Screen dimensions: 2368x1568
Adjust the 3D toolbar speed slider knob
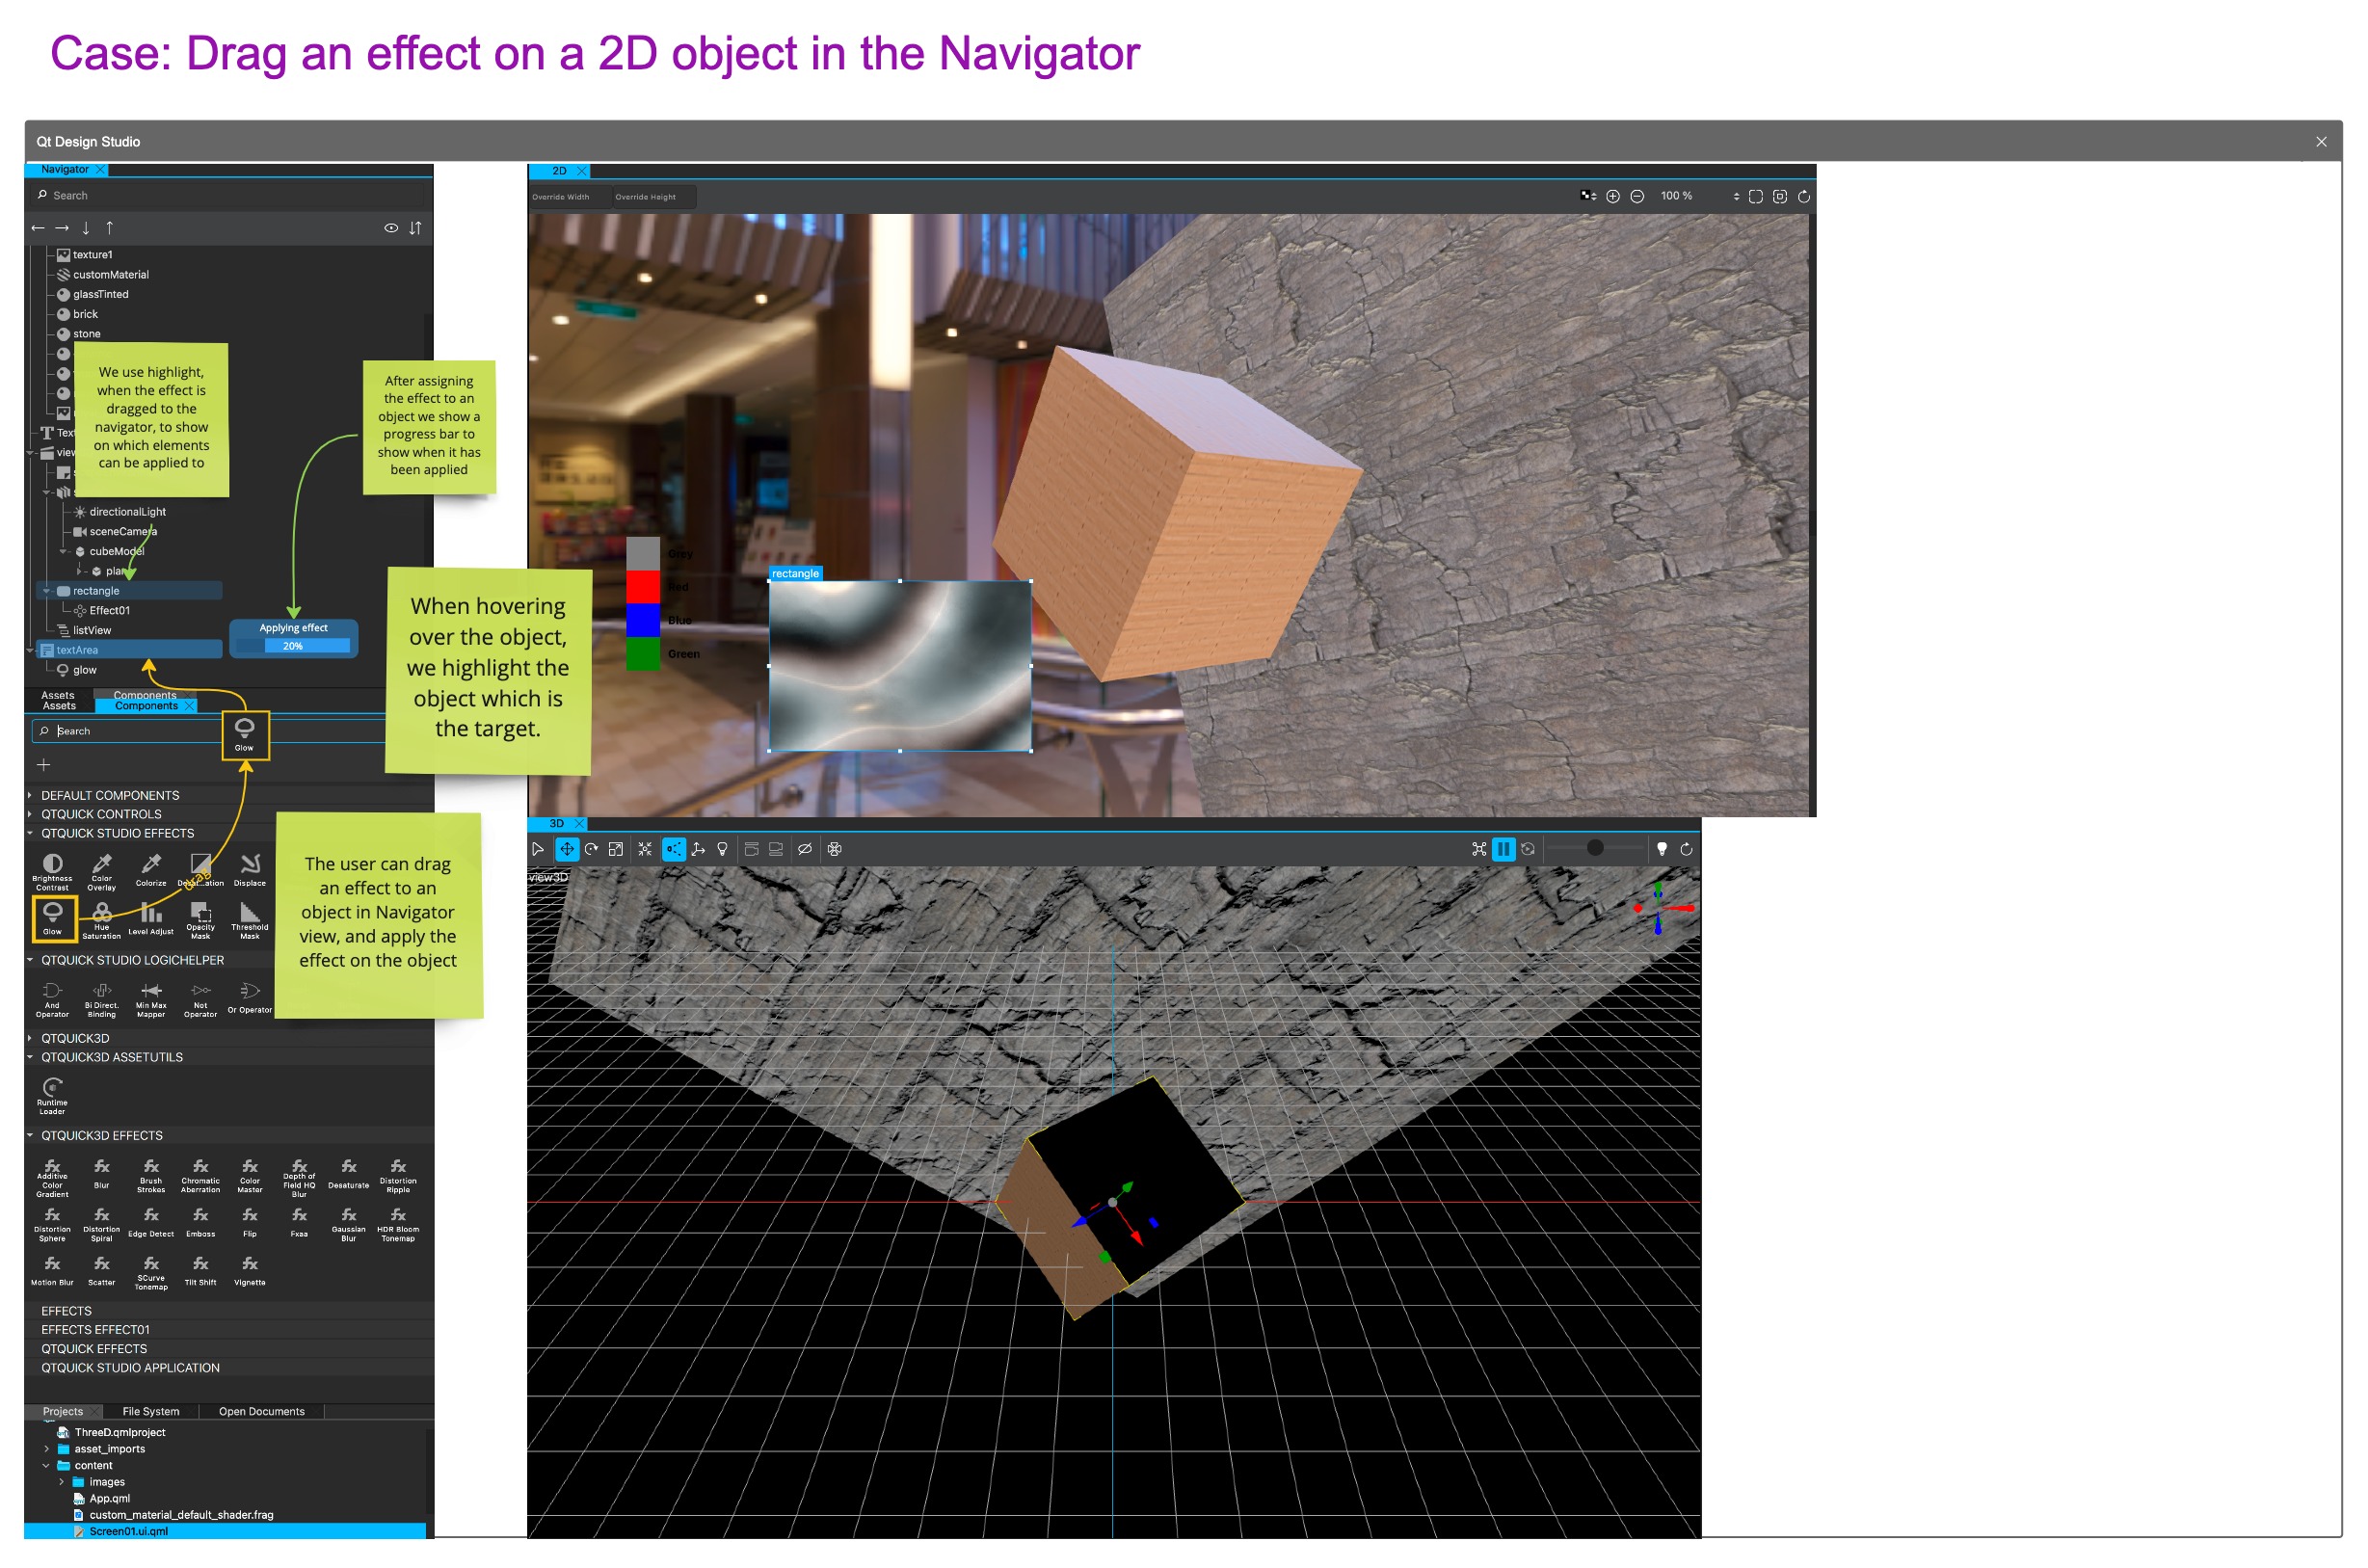click(x=1596, y=848)
